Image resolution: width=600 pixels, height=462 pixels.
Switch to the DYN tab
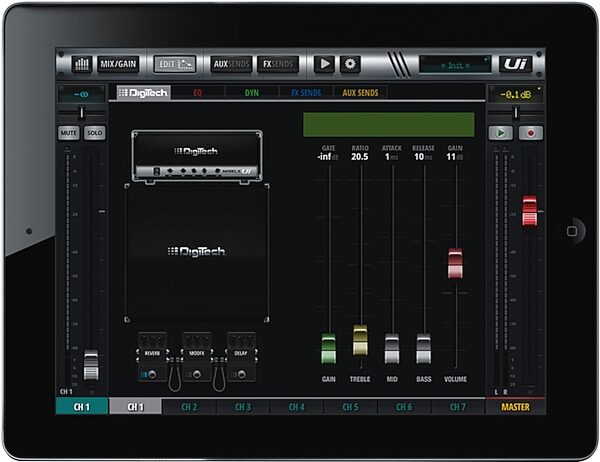tap(252, 93)
